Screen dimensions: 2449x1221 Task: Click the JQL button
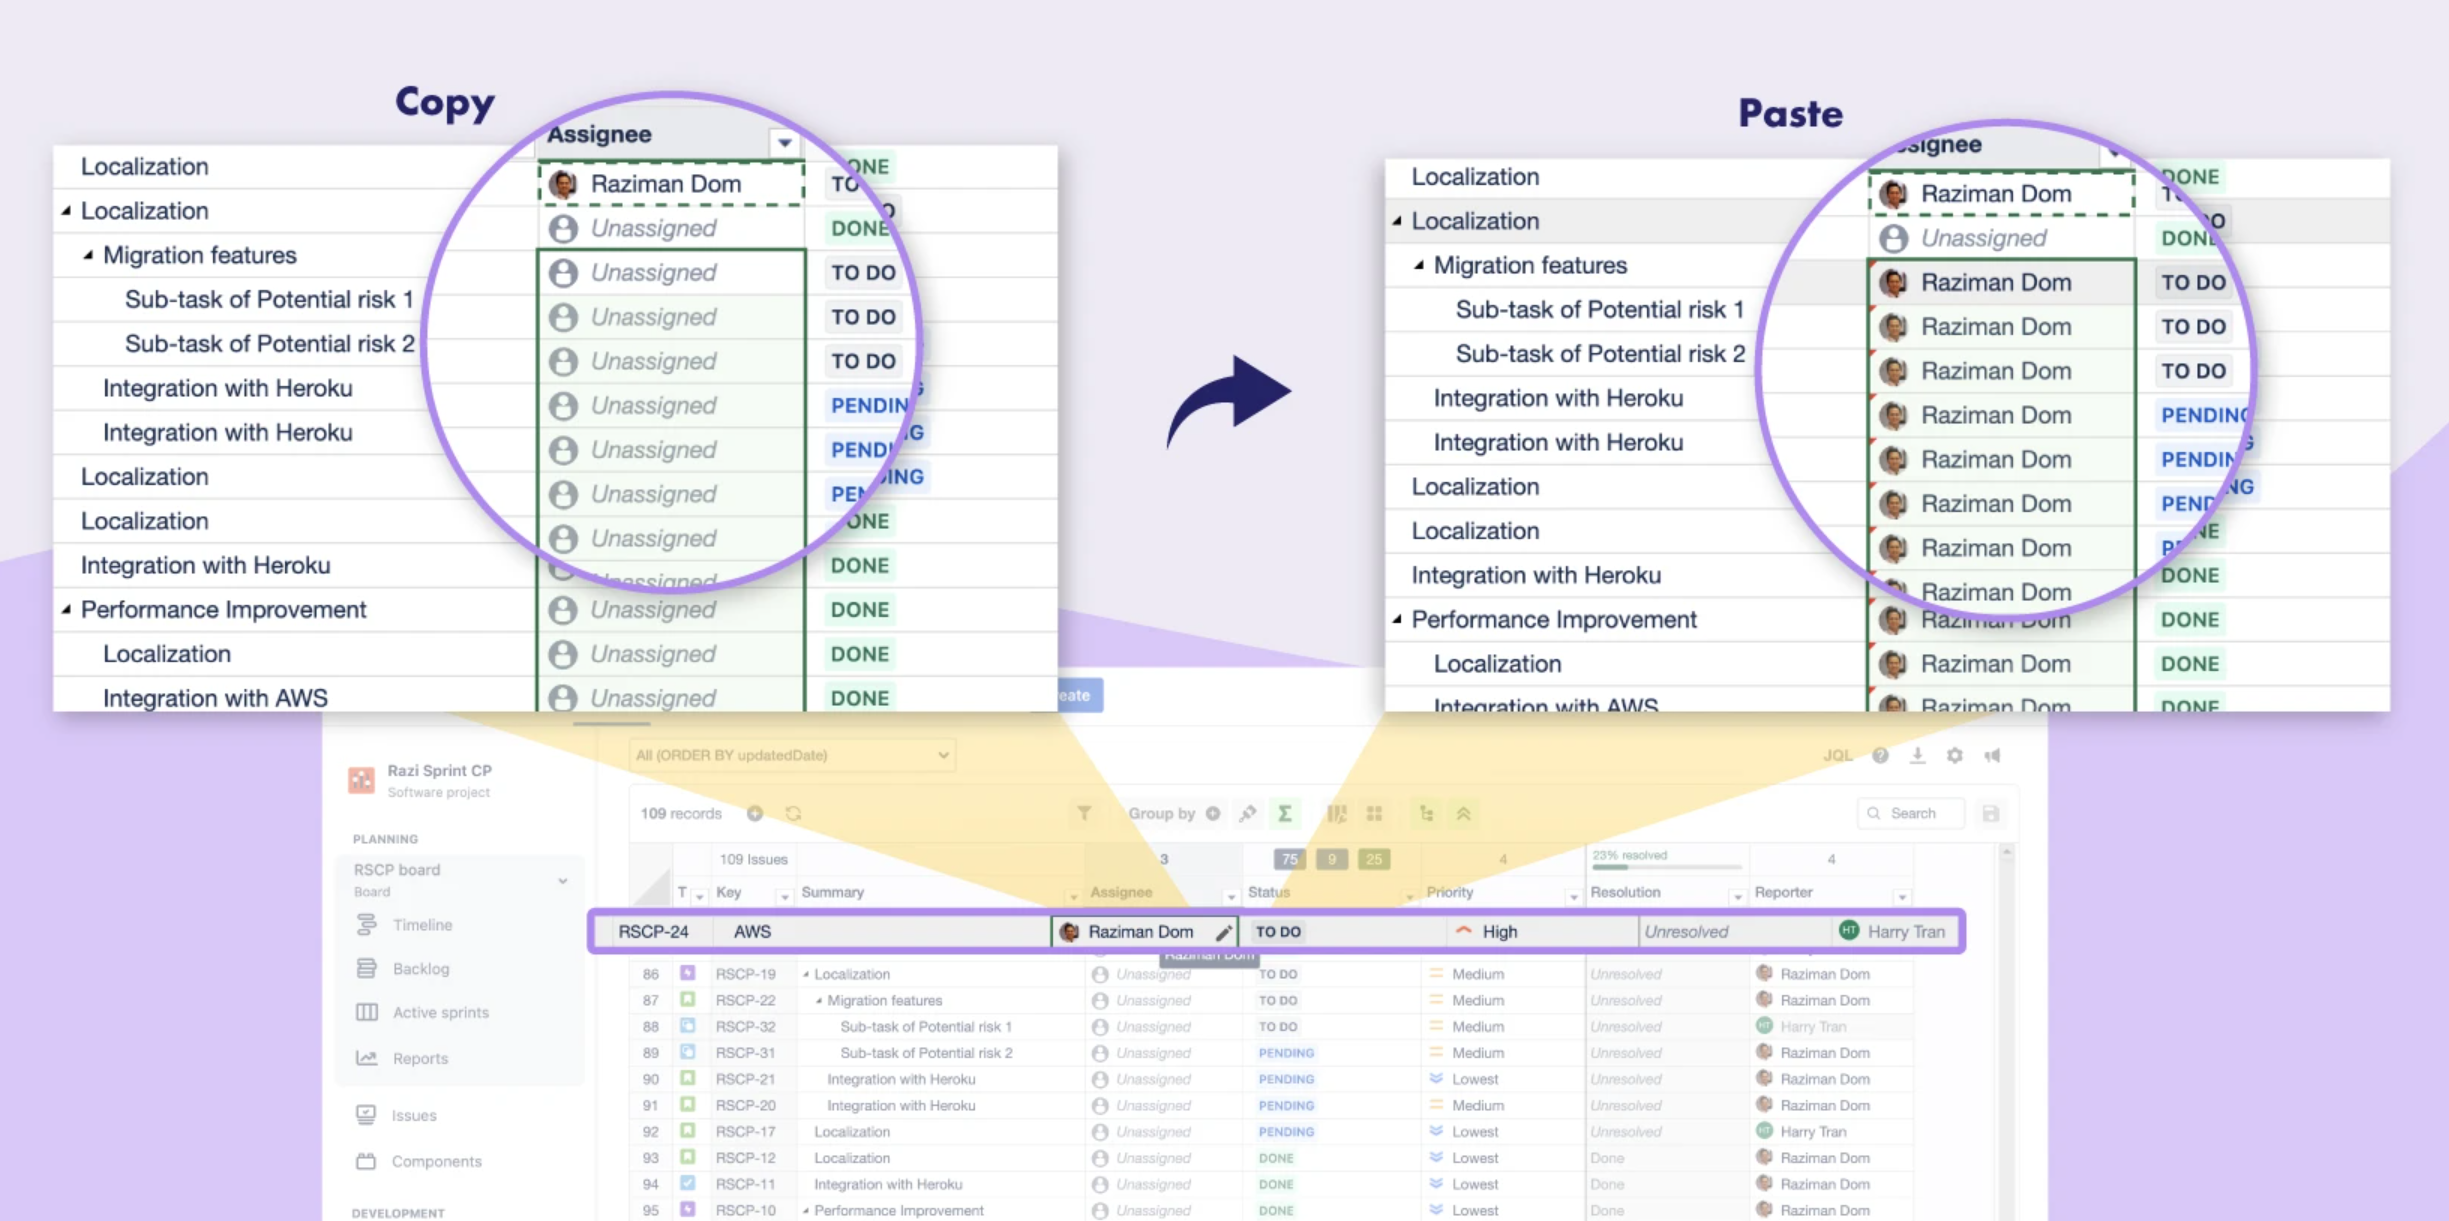[x=1838, y=755]
